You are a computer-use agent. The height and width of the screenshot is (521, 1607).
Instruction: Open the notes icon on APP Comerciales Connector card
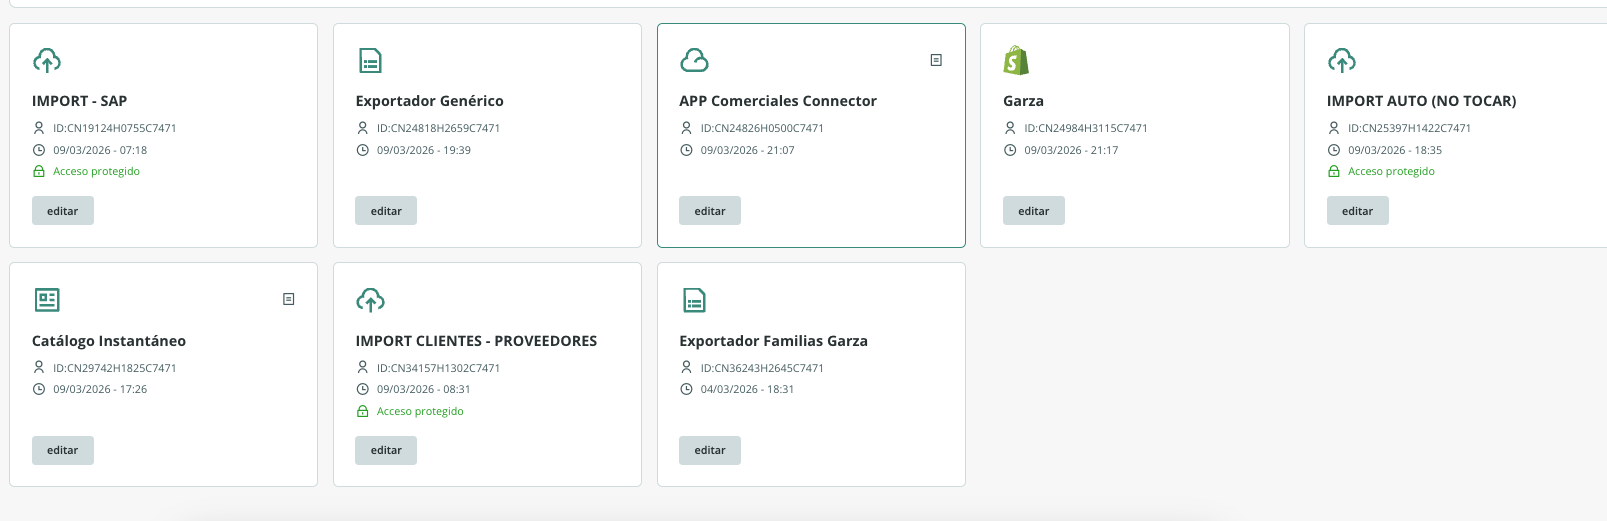936,60
